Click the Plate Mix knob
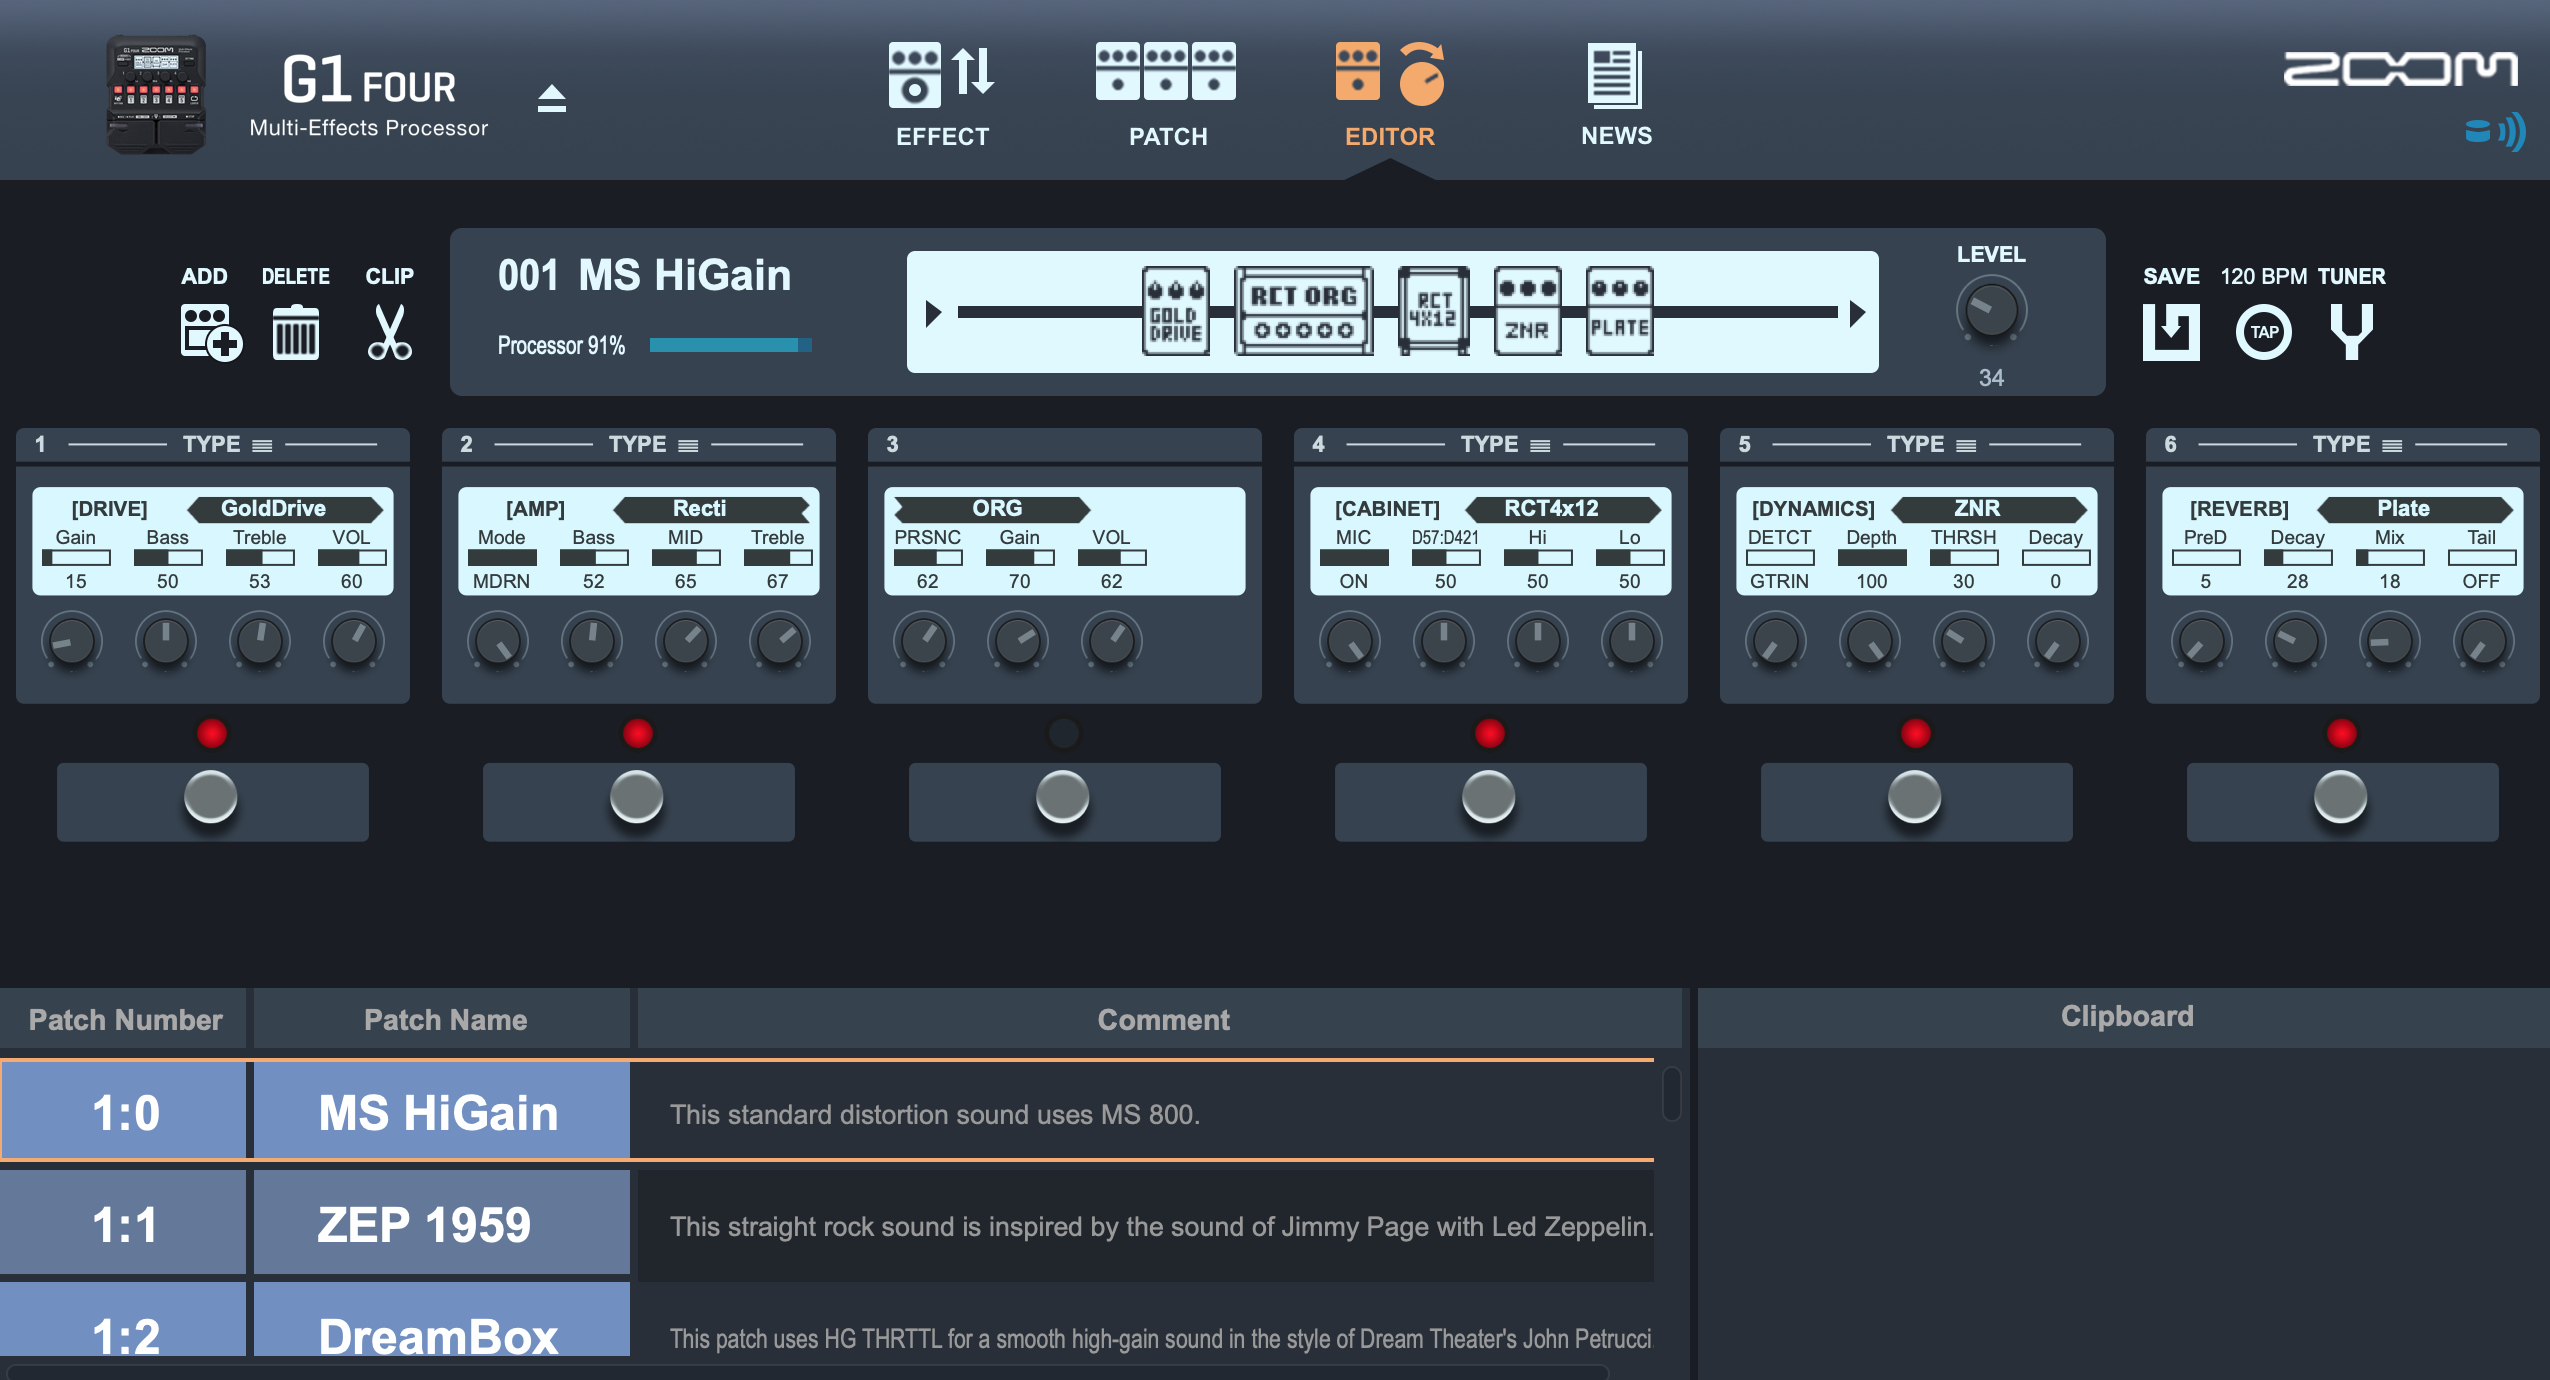This screenshot has height=1380, width=2550. [x=2389, y=641]
